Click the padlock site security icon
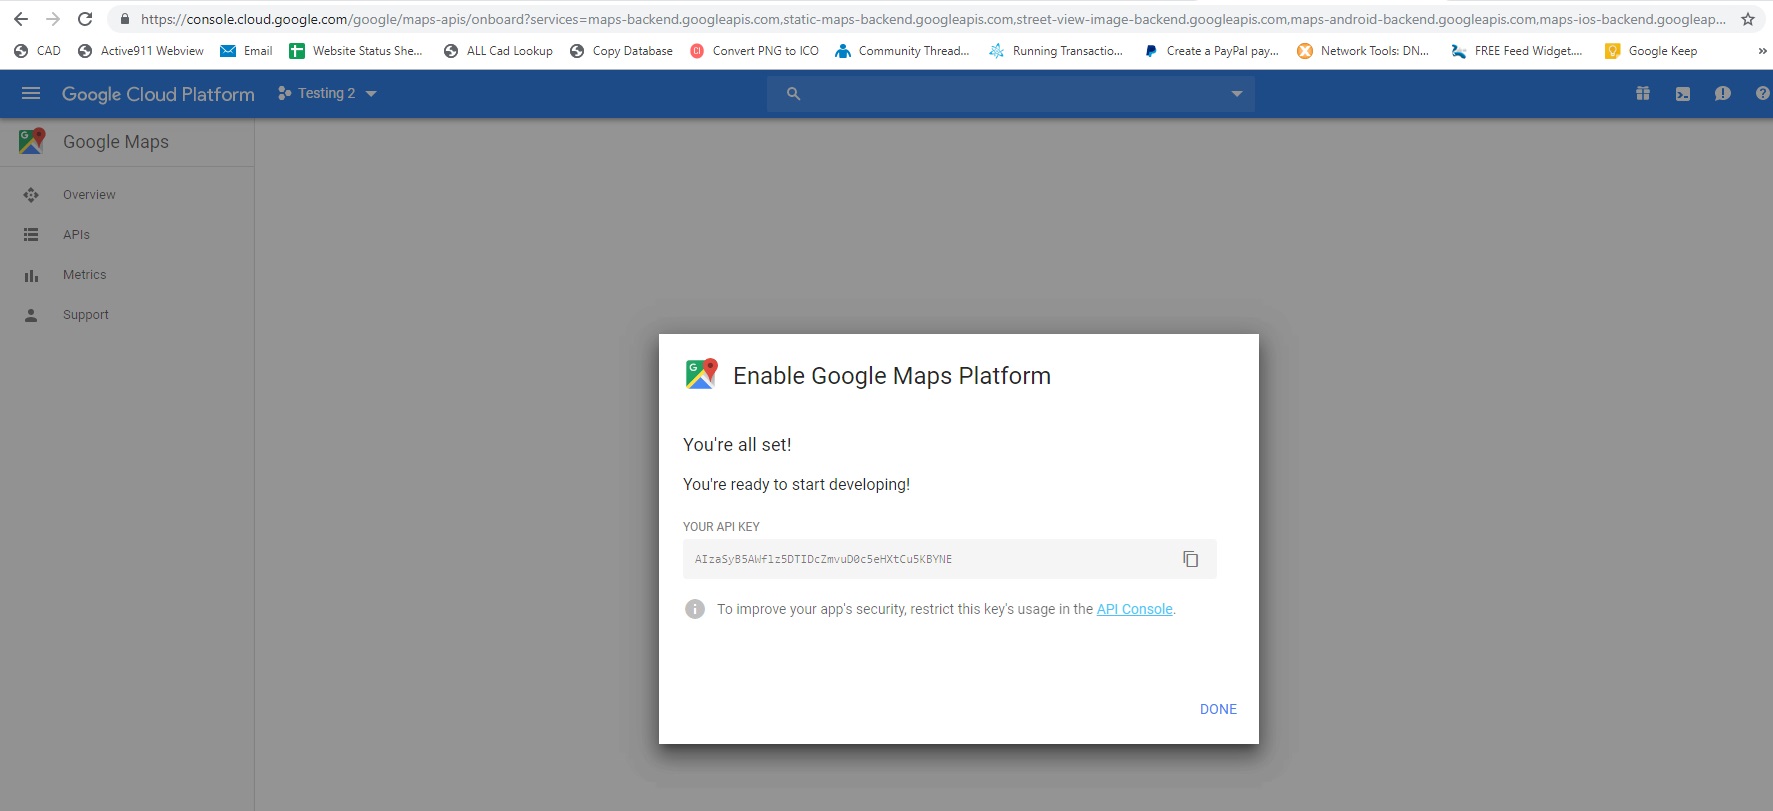Viewport: 1773px width, 811px height. point(124,19)
